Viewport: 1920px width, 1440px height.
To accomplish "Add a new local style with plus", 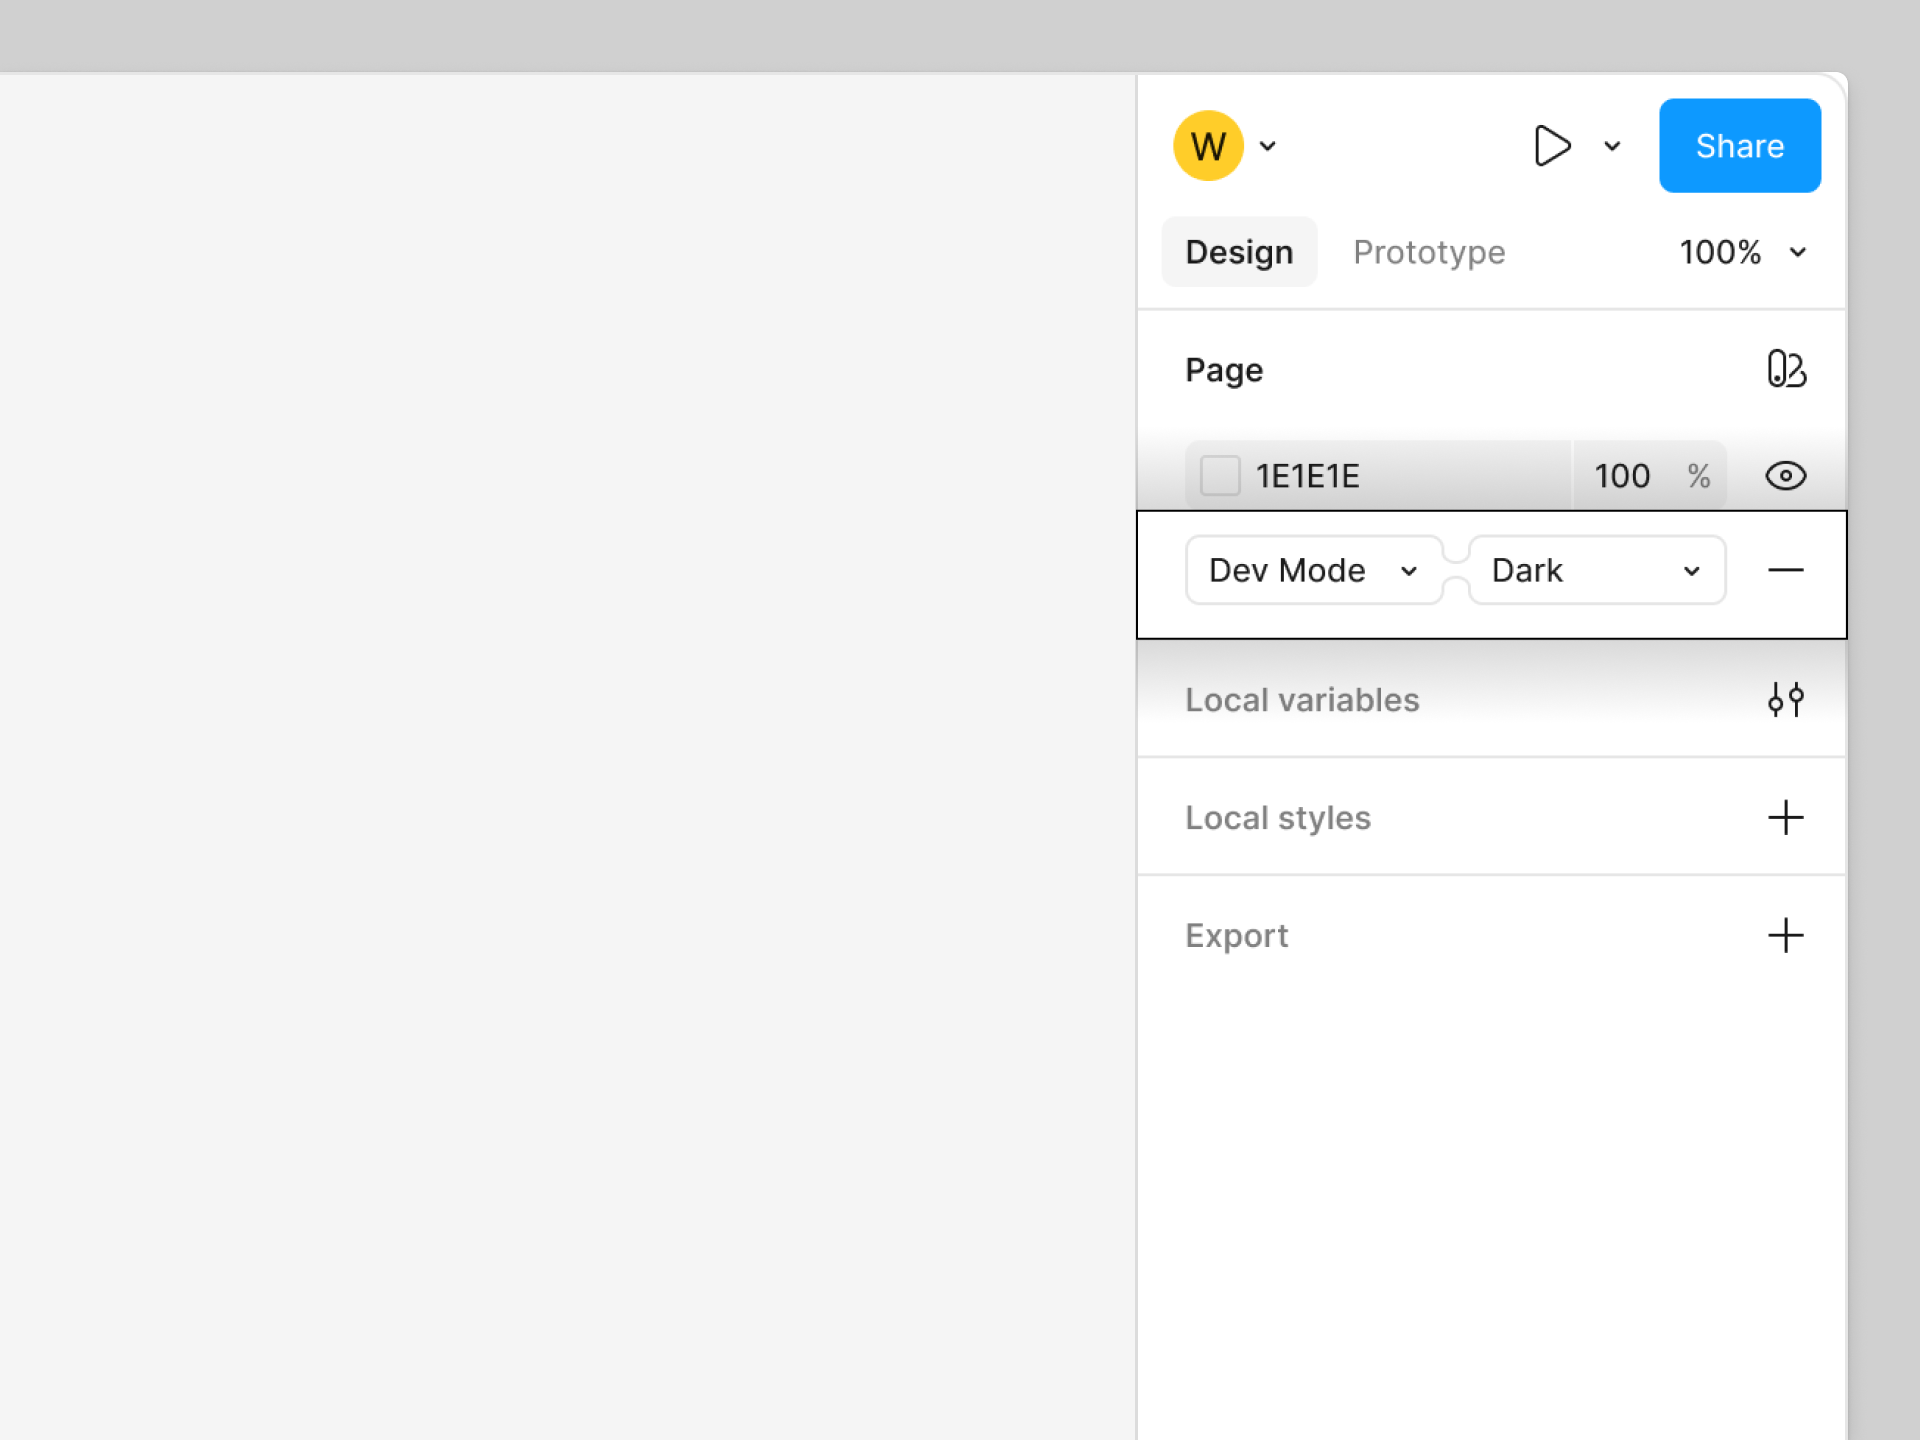I will pos(1785,817).
